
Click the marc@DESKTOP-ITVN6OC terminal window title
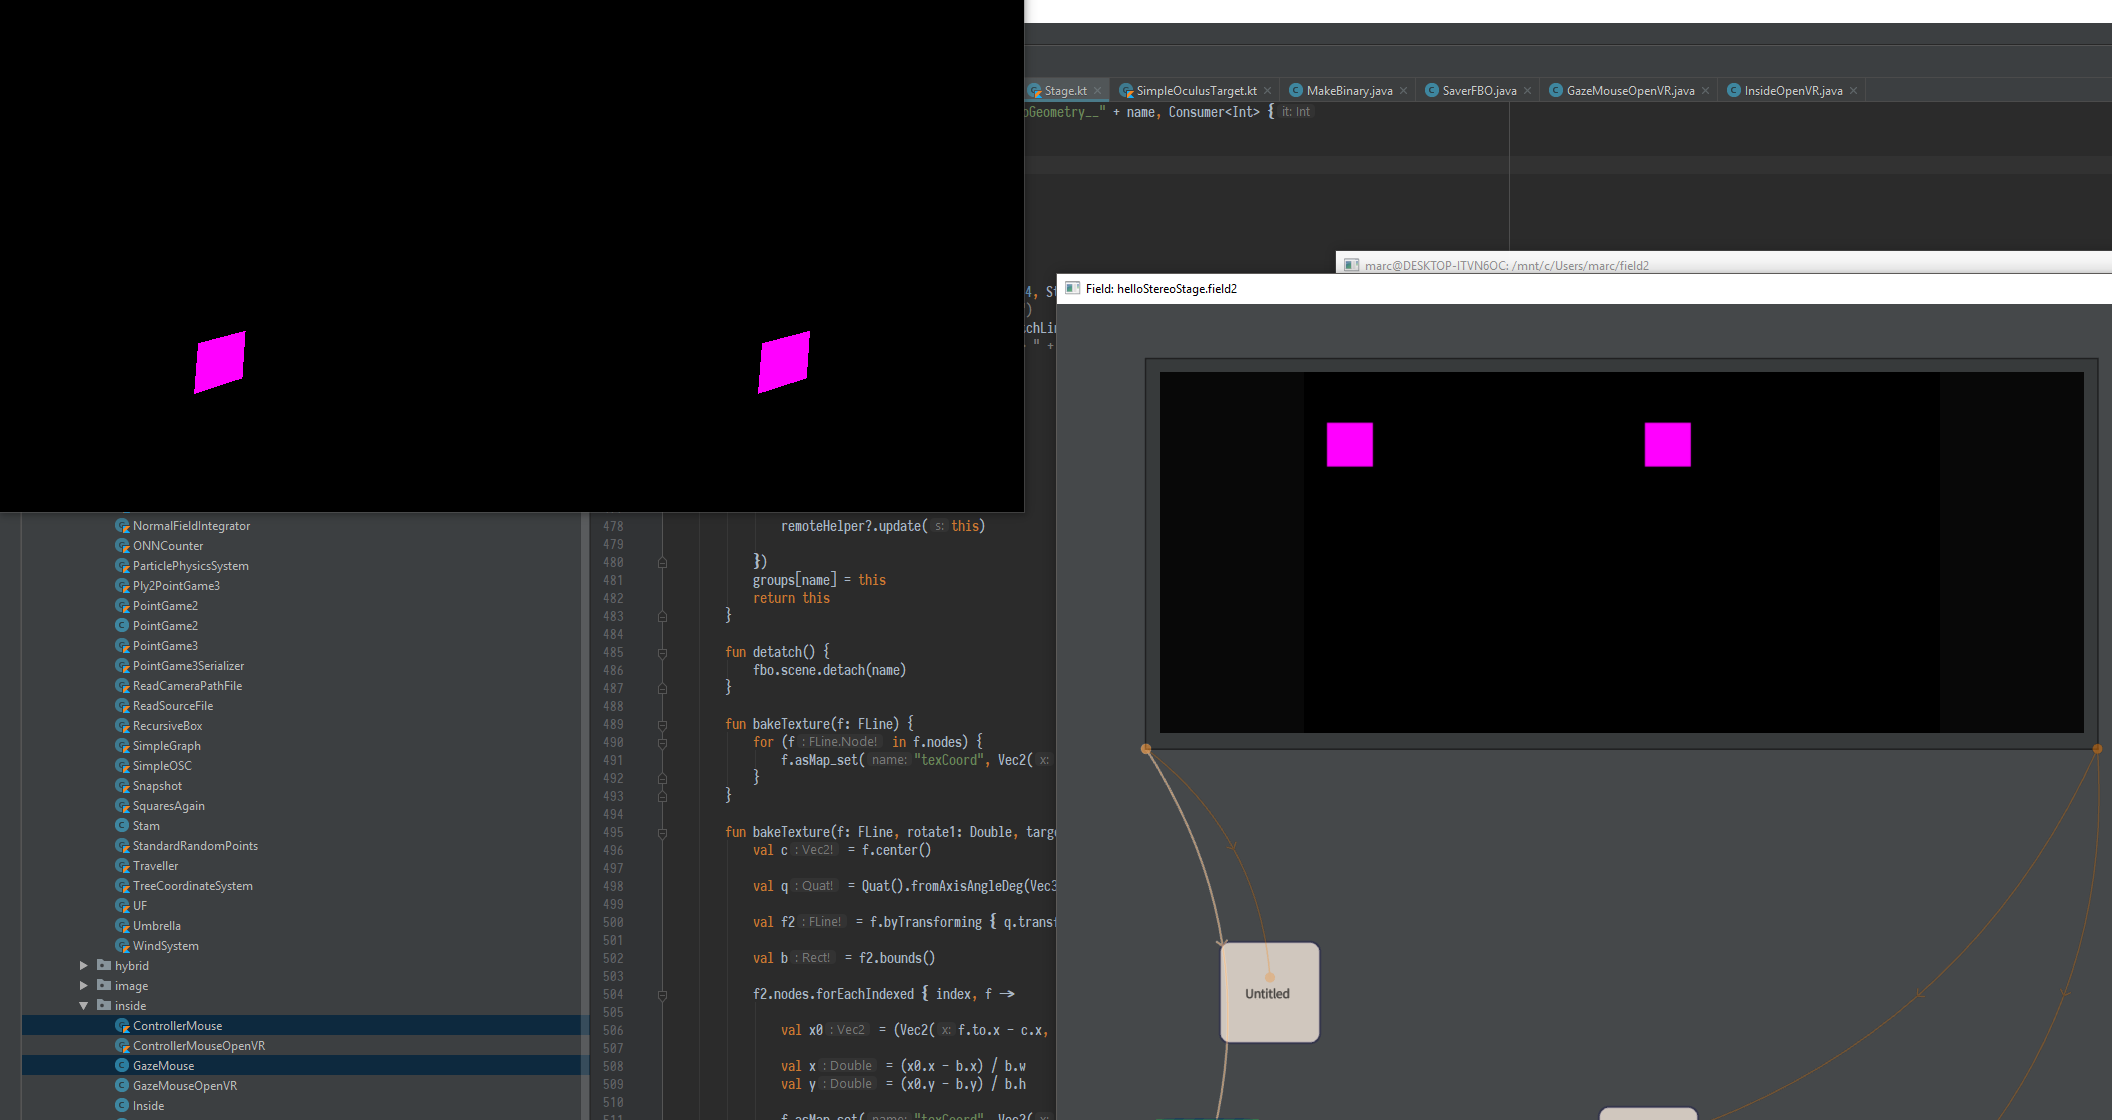click(1506, 266)
